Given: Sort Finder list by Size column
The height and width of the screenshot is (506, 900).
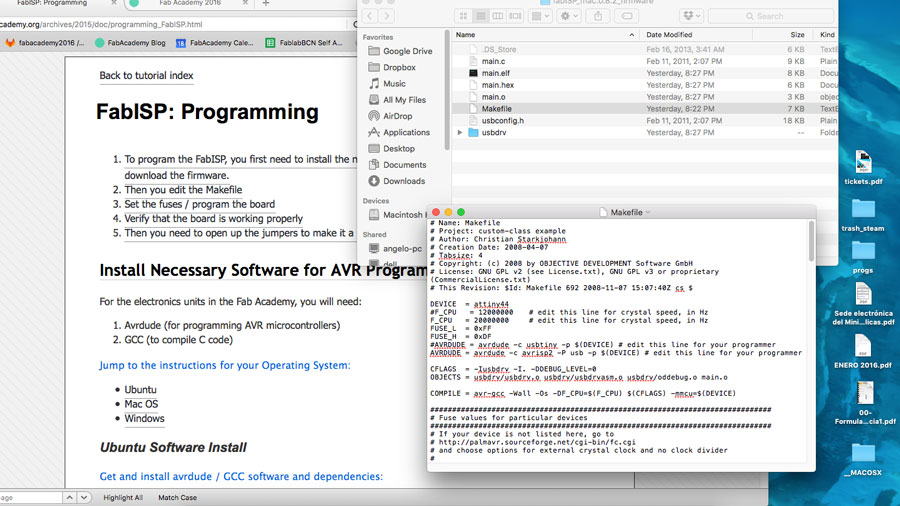Looking at the screenshot, I should click(x=783, y=35).
